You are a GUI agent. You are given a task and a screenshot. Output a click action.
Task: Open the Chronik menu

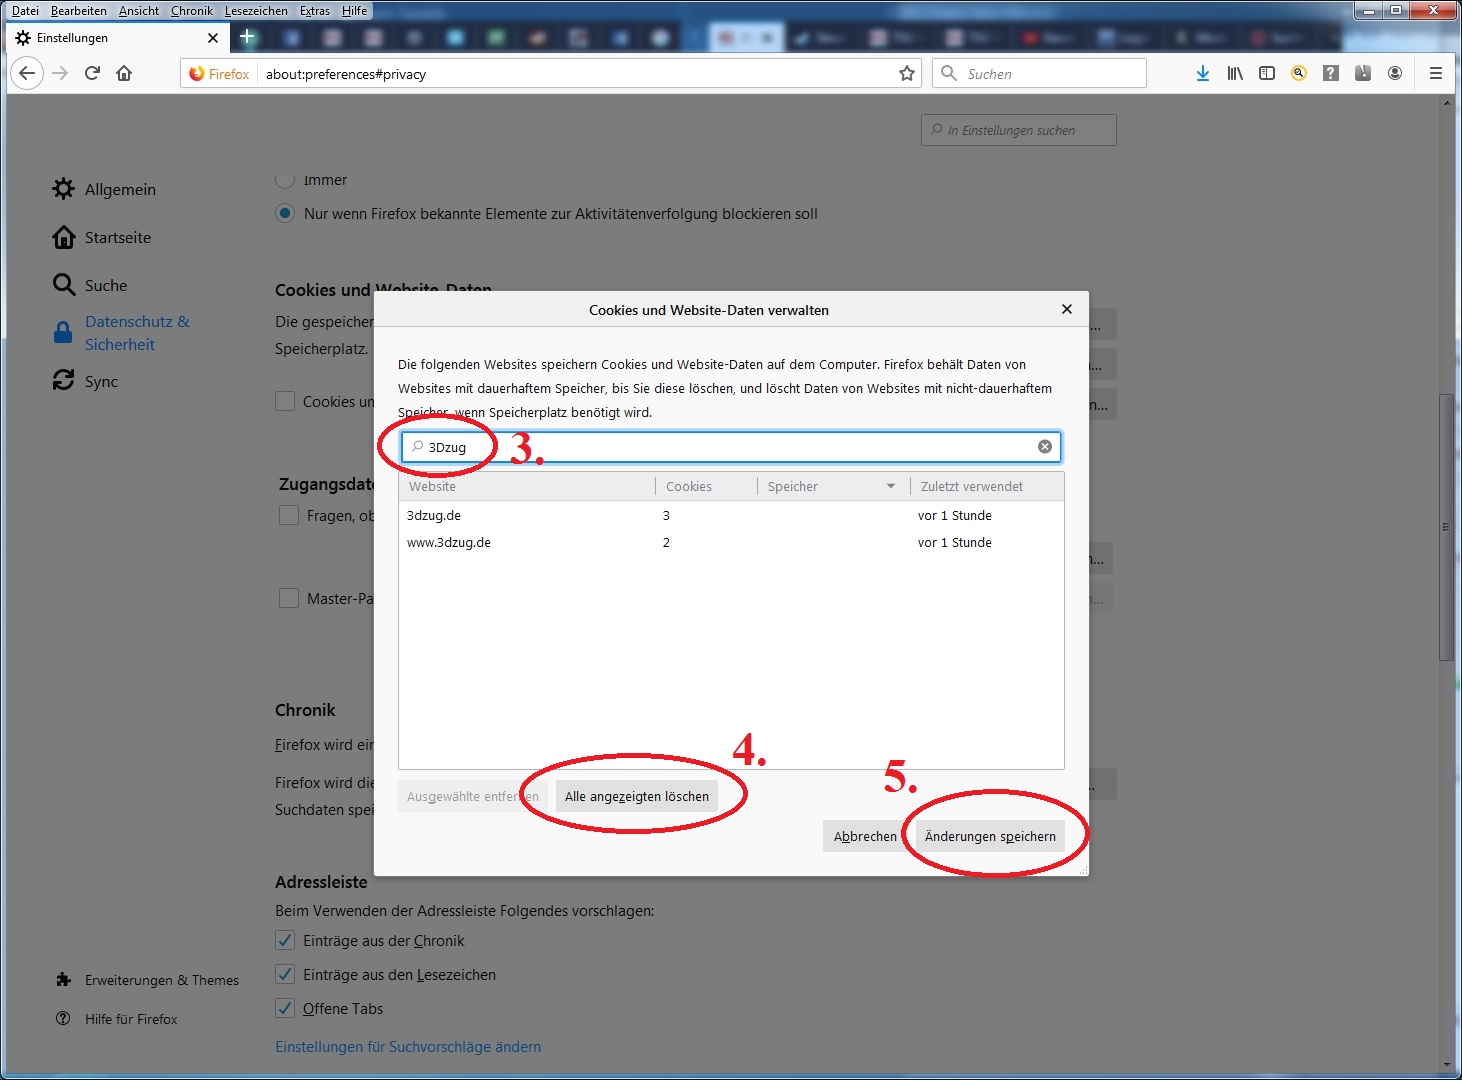click(x=192, y=11)
